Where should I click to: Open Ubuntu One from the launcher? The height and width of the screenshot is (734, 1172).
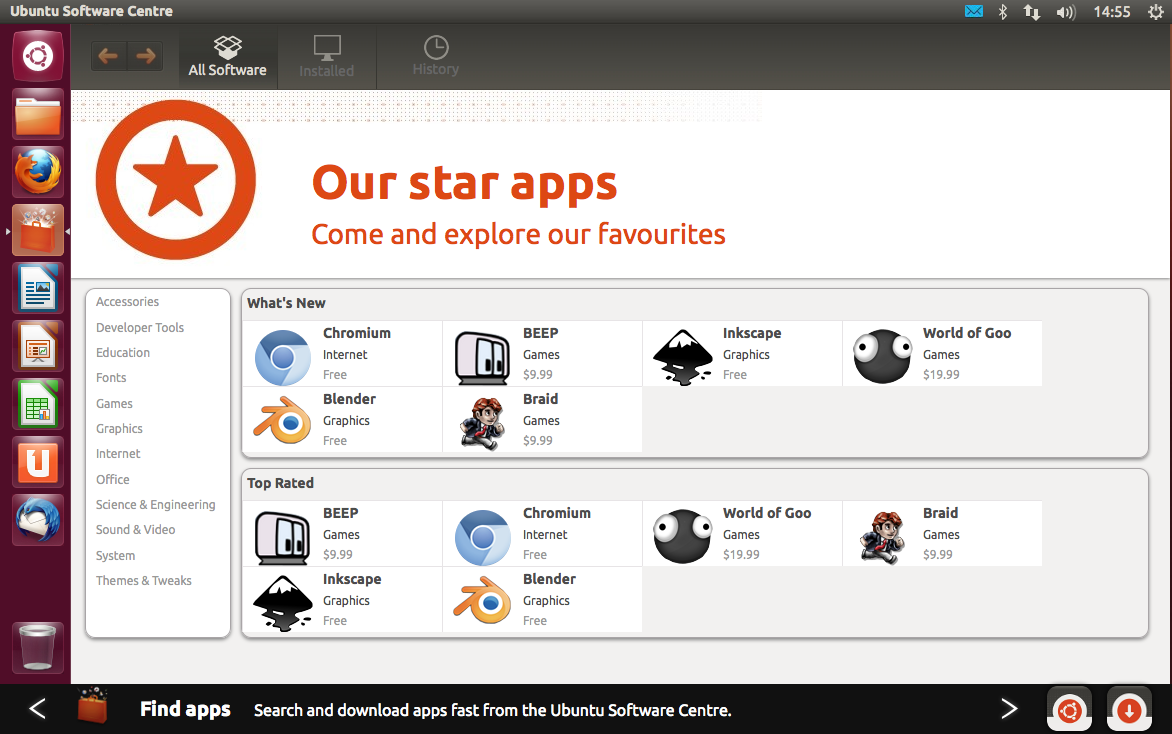click(x=37, y=463)
